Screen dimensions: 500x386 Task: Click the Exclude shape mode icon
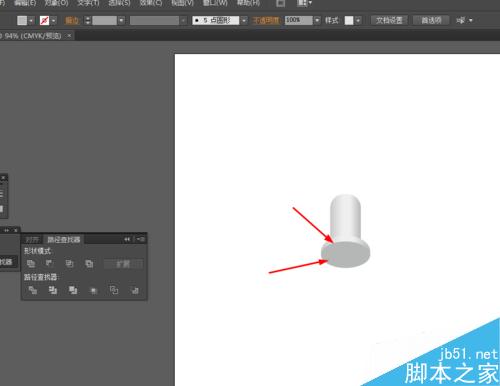pyautogui.click(x=89, y=264)
